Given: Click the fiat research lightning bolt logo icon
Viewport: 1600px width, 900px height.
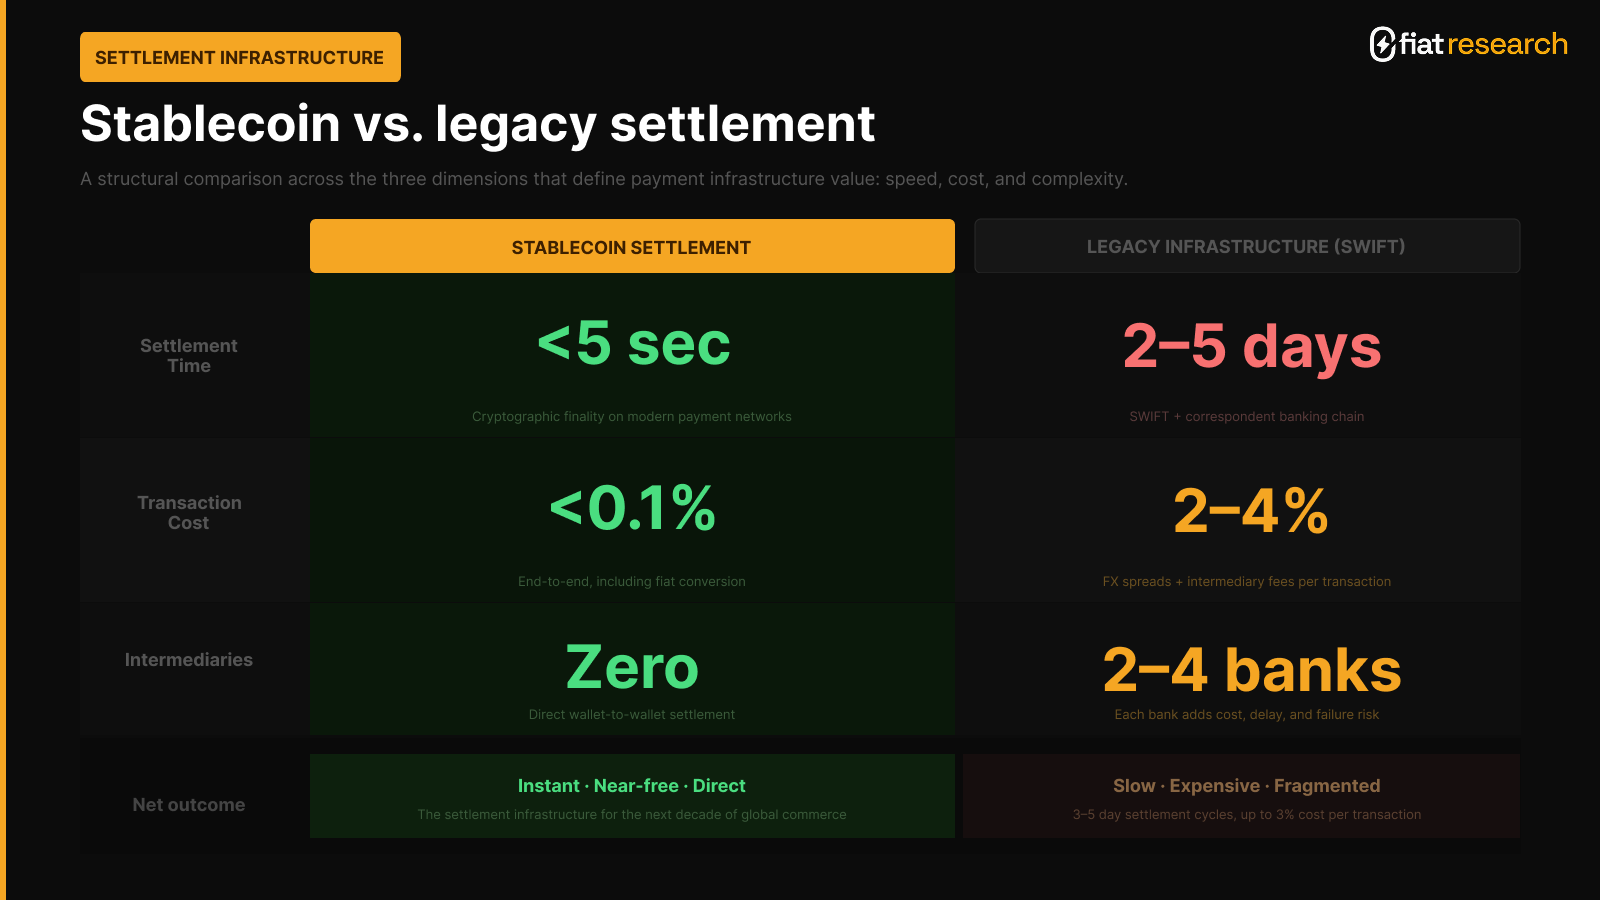Looking at the screenshot, I should (1382, 44).
